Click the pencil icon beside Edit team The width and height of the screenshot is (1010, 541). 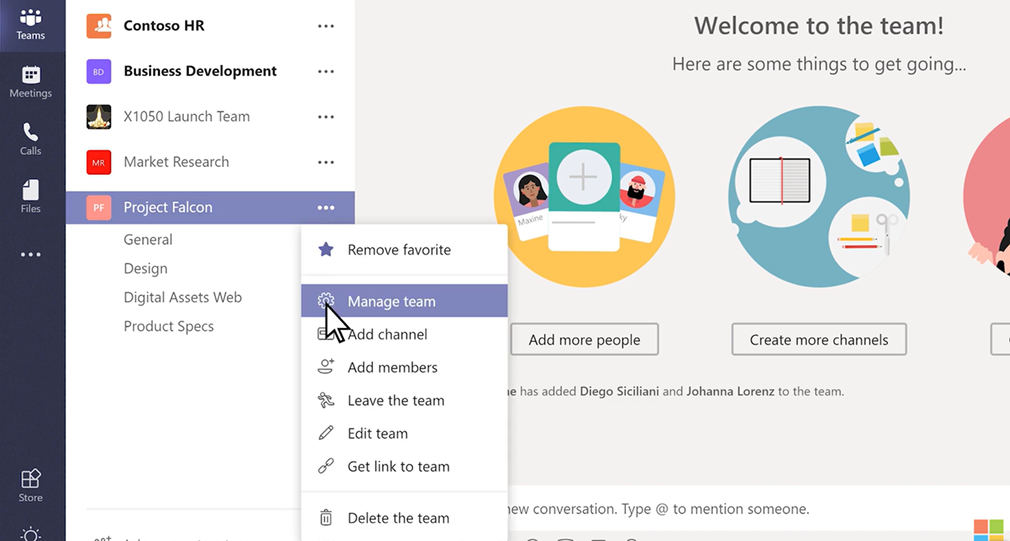326,433
